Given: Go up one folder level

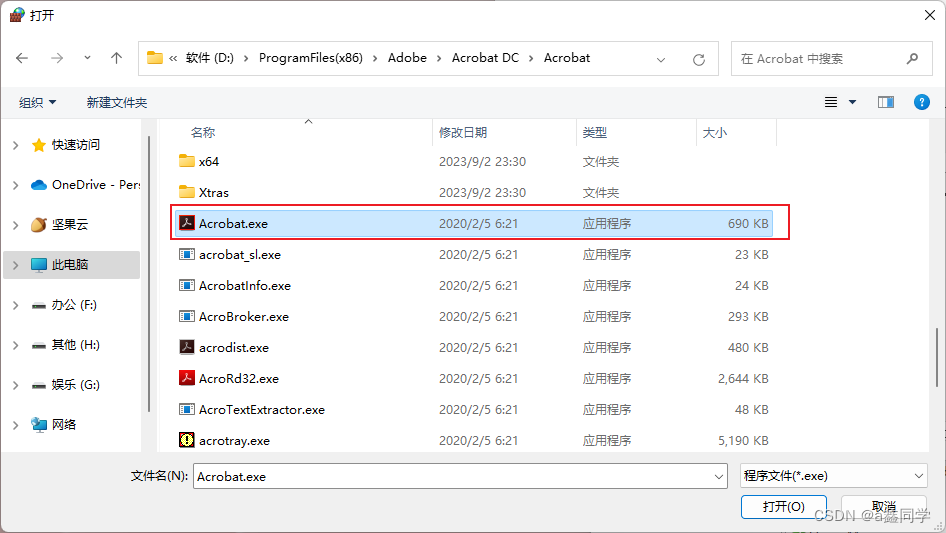Looking at the screenshot, I should coord(116,58).
